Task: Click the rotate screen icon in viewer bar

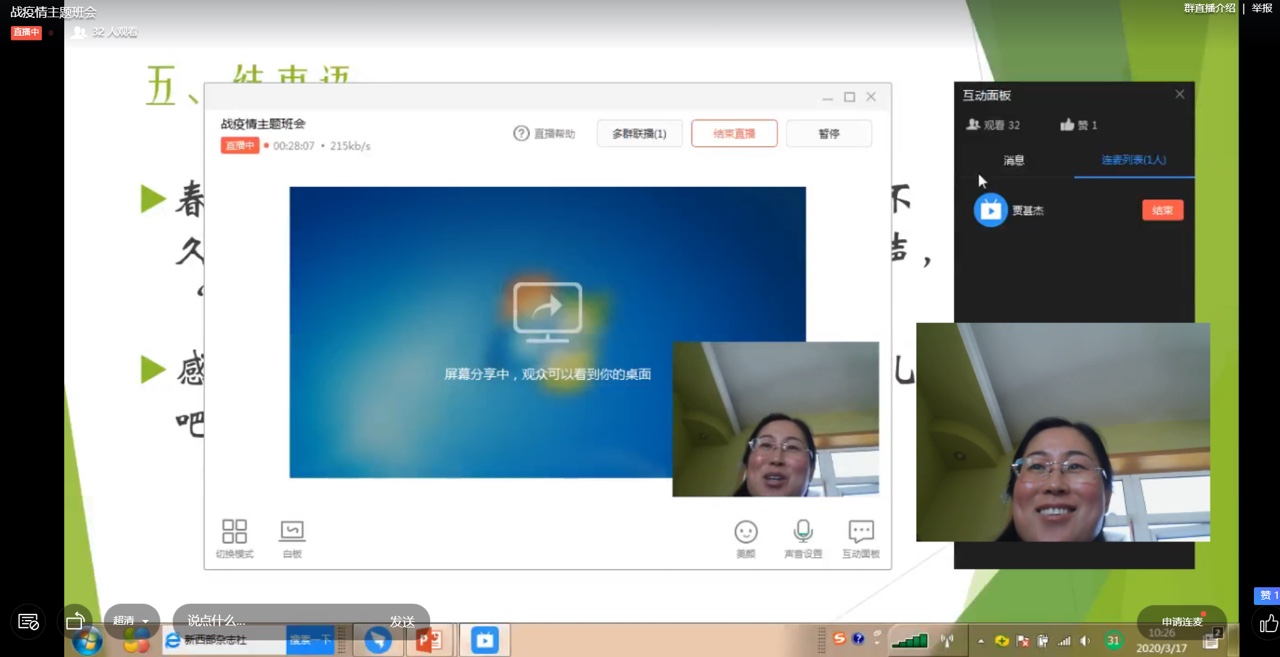Action: [75, 621]
